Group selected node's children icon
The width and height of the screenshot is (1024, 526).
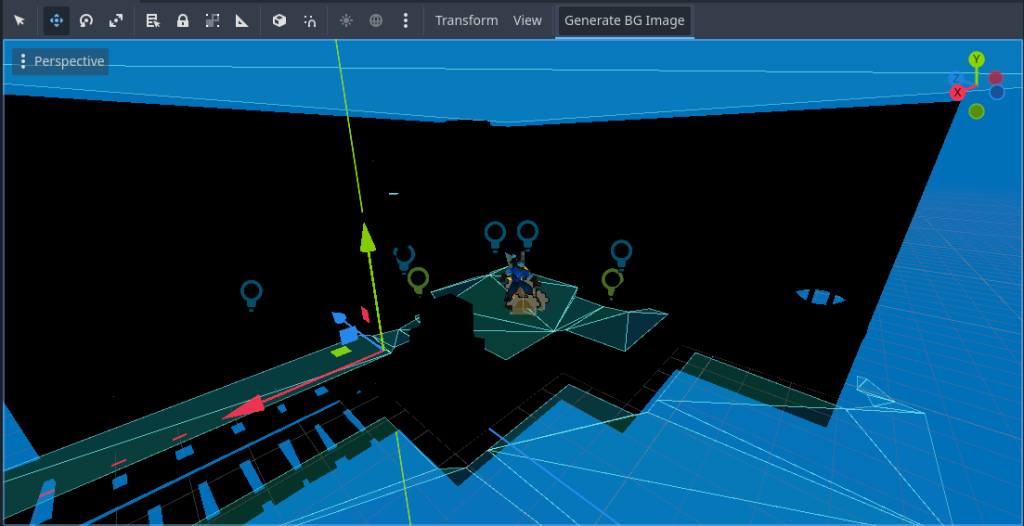click(x=212, y=20)
